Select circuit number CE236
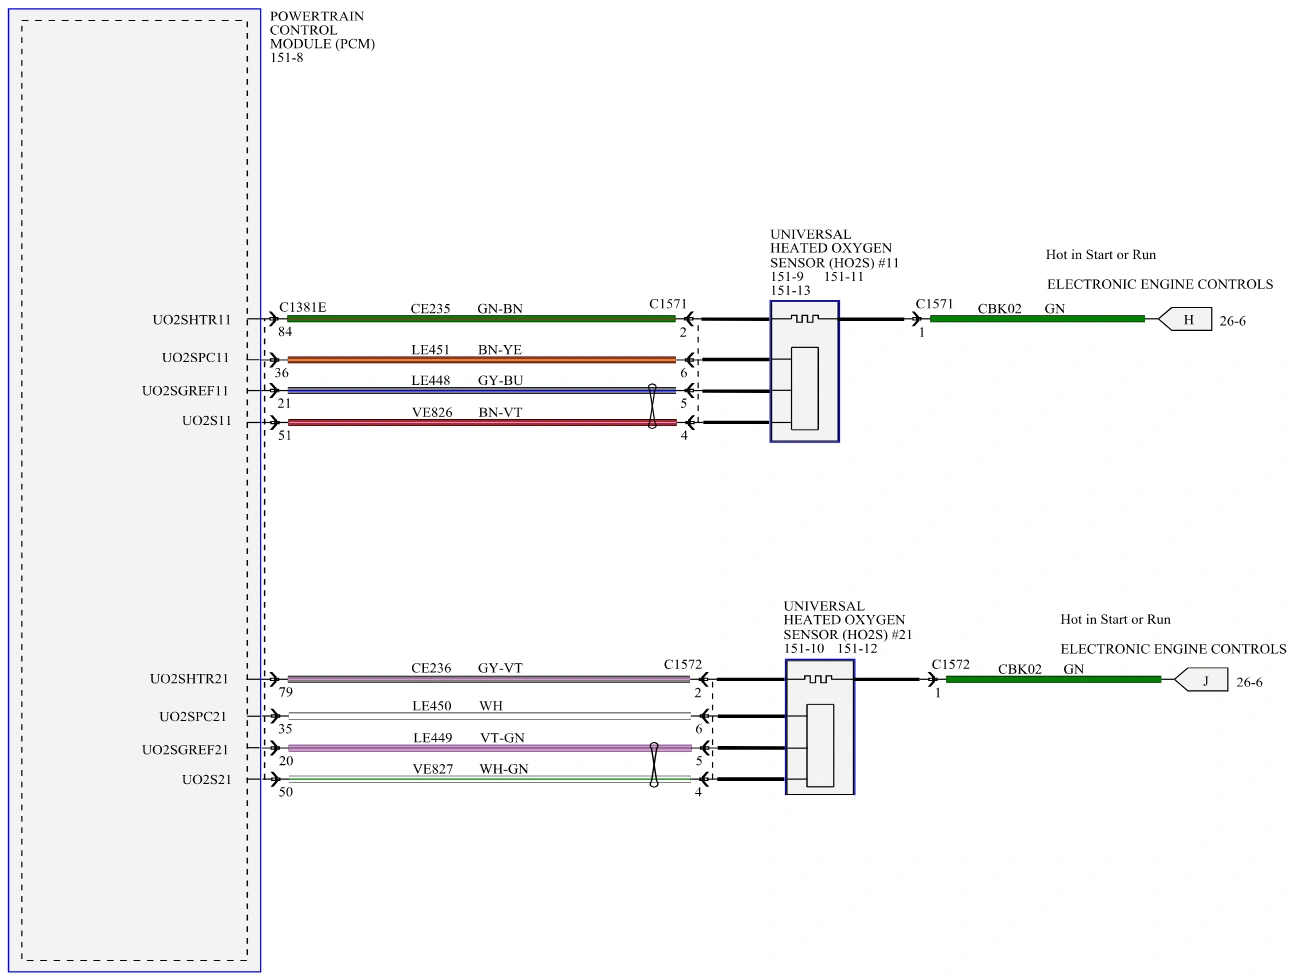 pos(431,668)
